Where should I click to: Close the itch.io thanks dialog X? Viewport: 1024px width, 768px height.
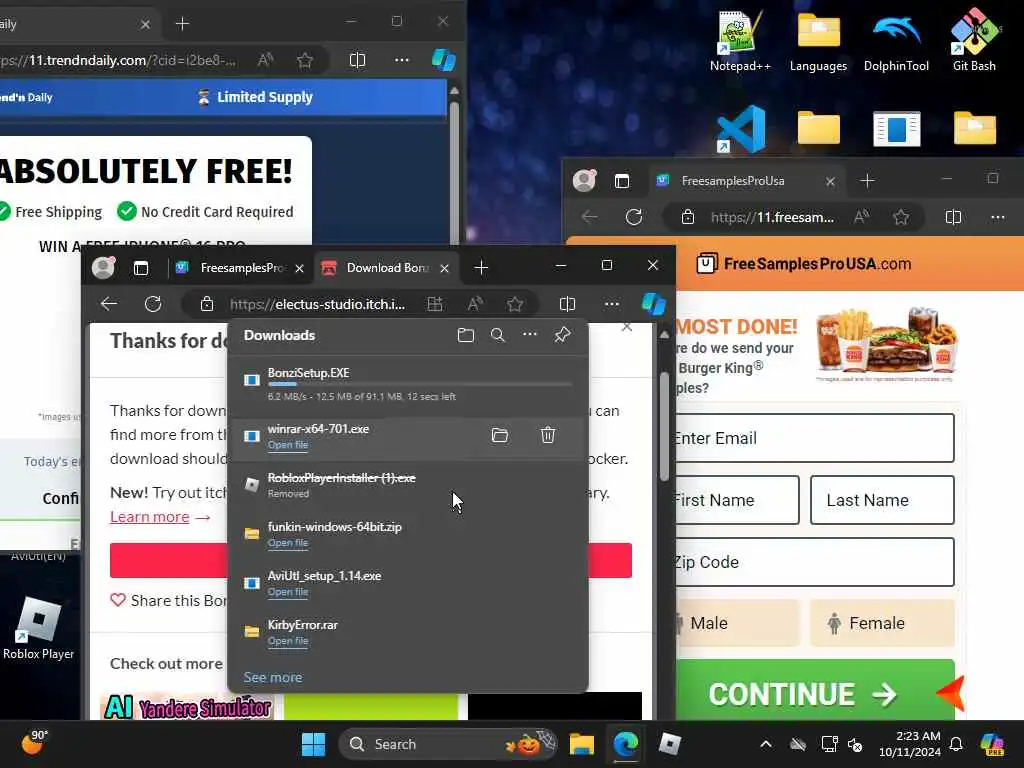pos(627,326)
